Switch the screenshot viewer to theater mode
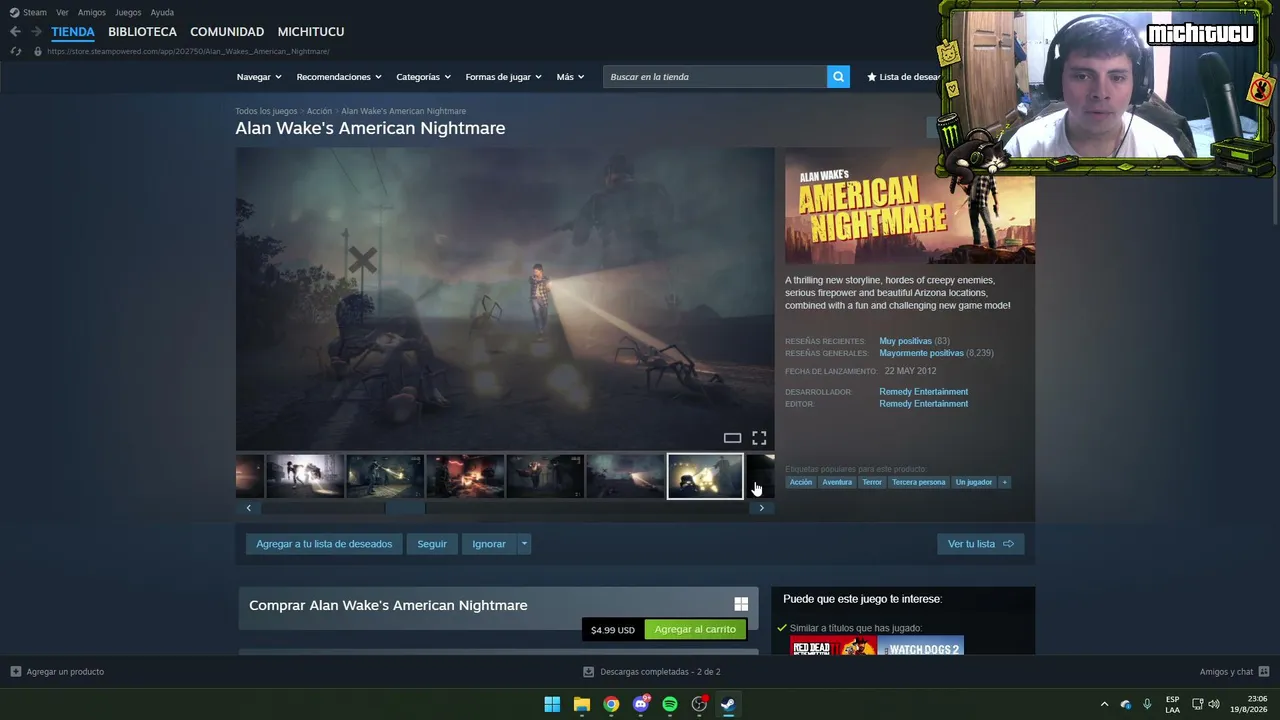 (x=732, y=438)
